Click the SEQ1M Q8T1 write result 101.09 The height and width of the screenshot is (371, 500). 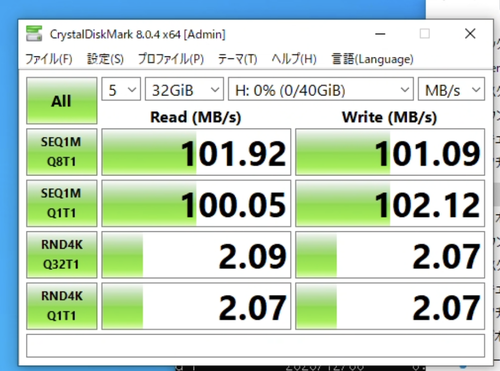point(390,152)
